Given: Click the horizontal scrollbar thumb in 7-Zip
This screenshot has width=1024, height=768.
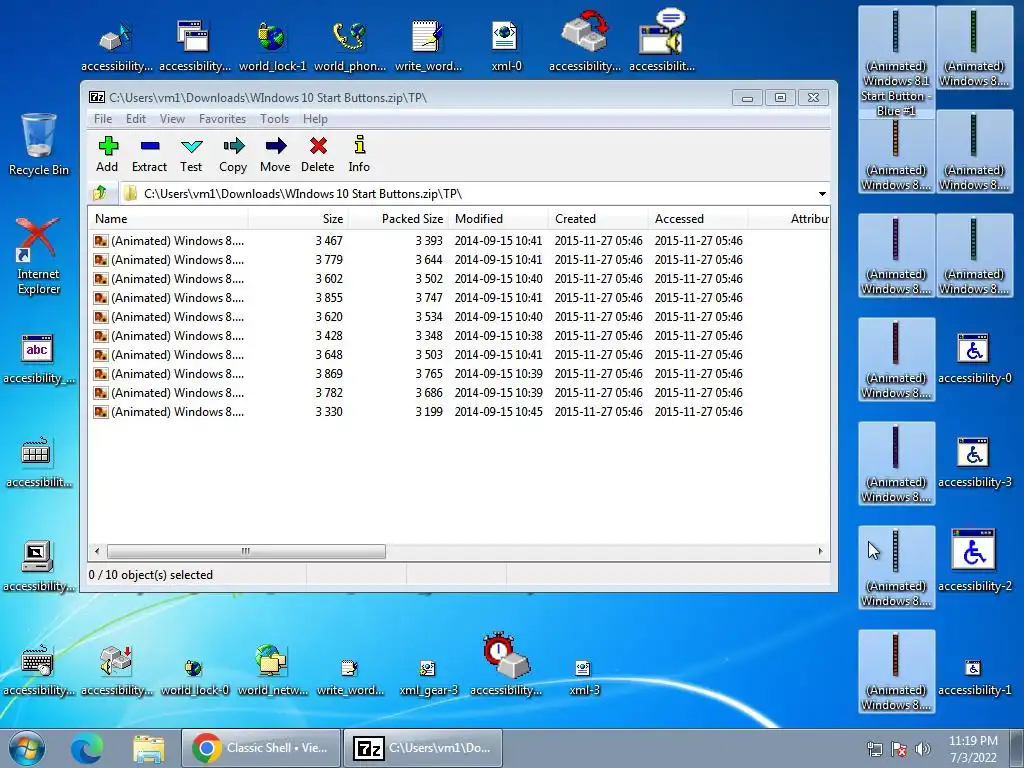Looking at the screenshot, I should (246, 551).
